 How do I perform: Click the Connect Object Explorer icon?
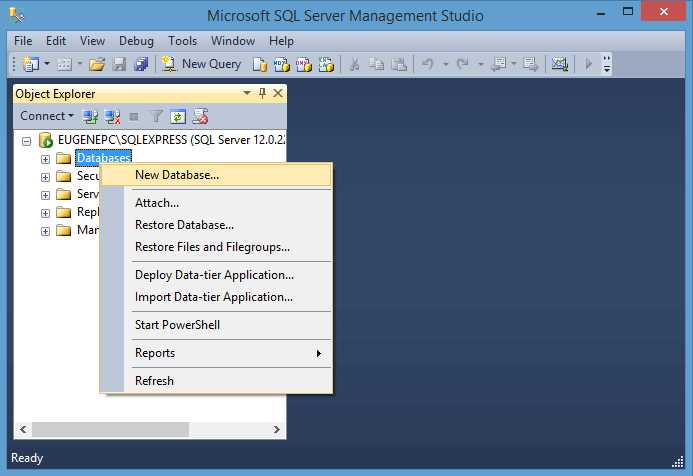point(91,116)
